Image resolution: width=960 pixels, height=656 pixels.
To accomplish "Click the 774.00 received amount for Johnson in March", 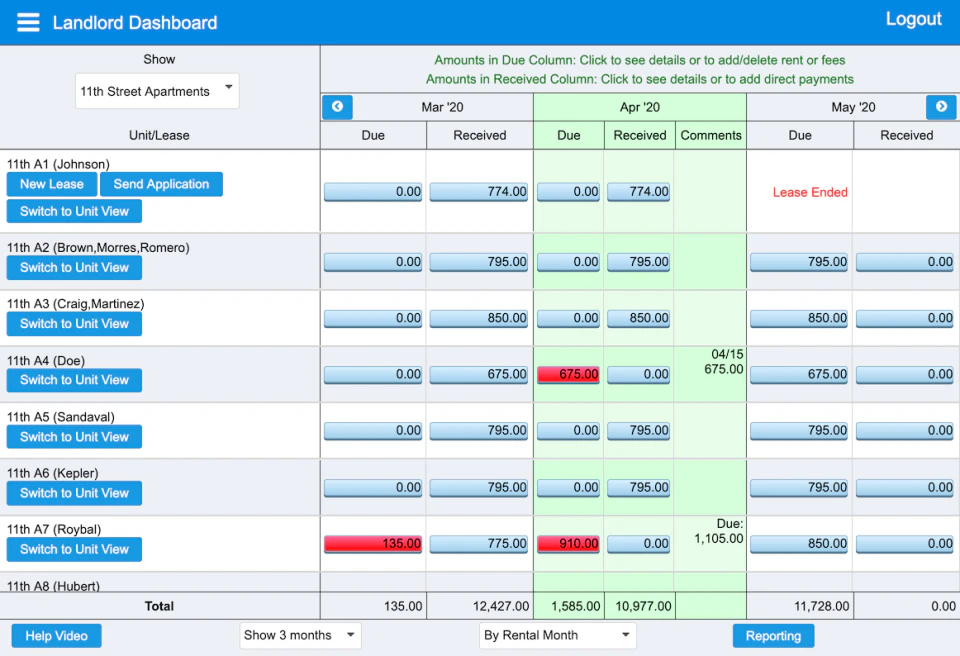I will [479, 191].
